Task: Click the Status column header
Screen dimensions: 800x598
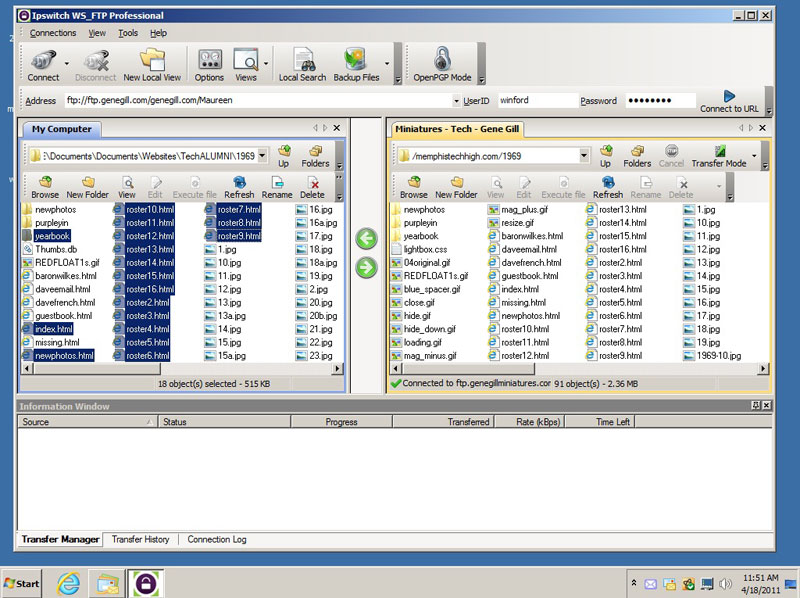Action: pyautogui.click(x=224, y=422)
